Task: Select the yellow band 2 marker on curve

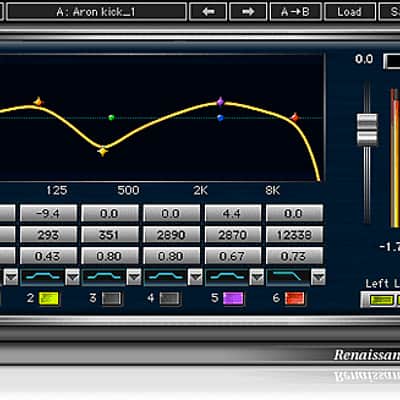Action: click(103, 151)
